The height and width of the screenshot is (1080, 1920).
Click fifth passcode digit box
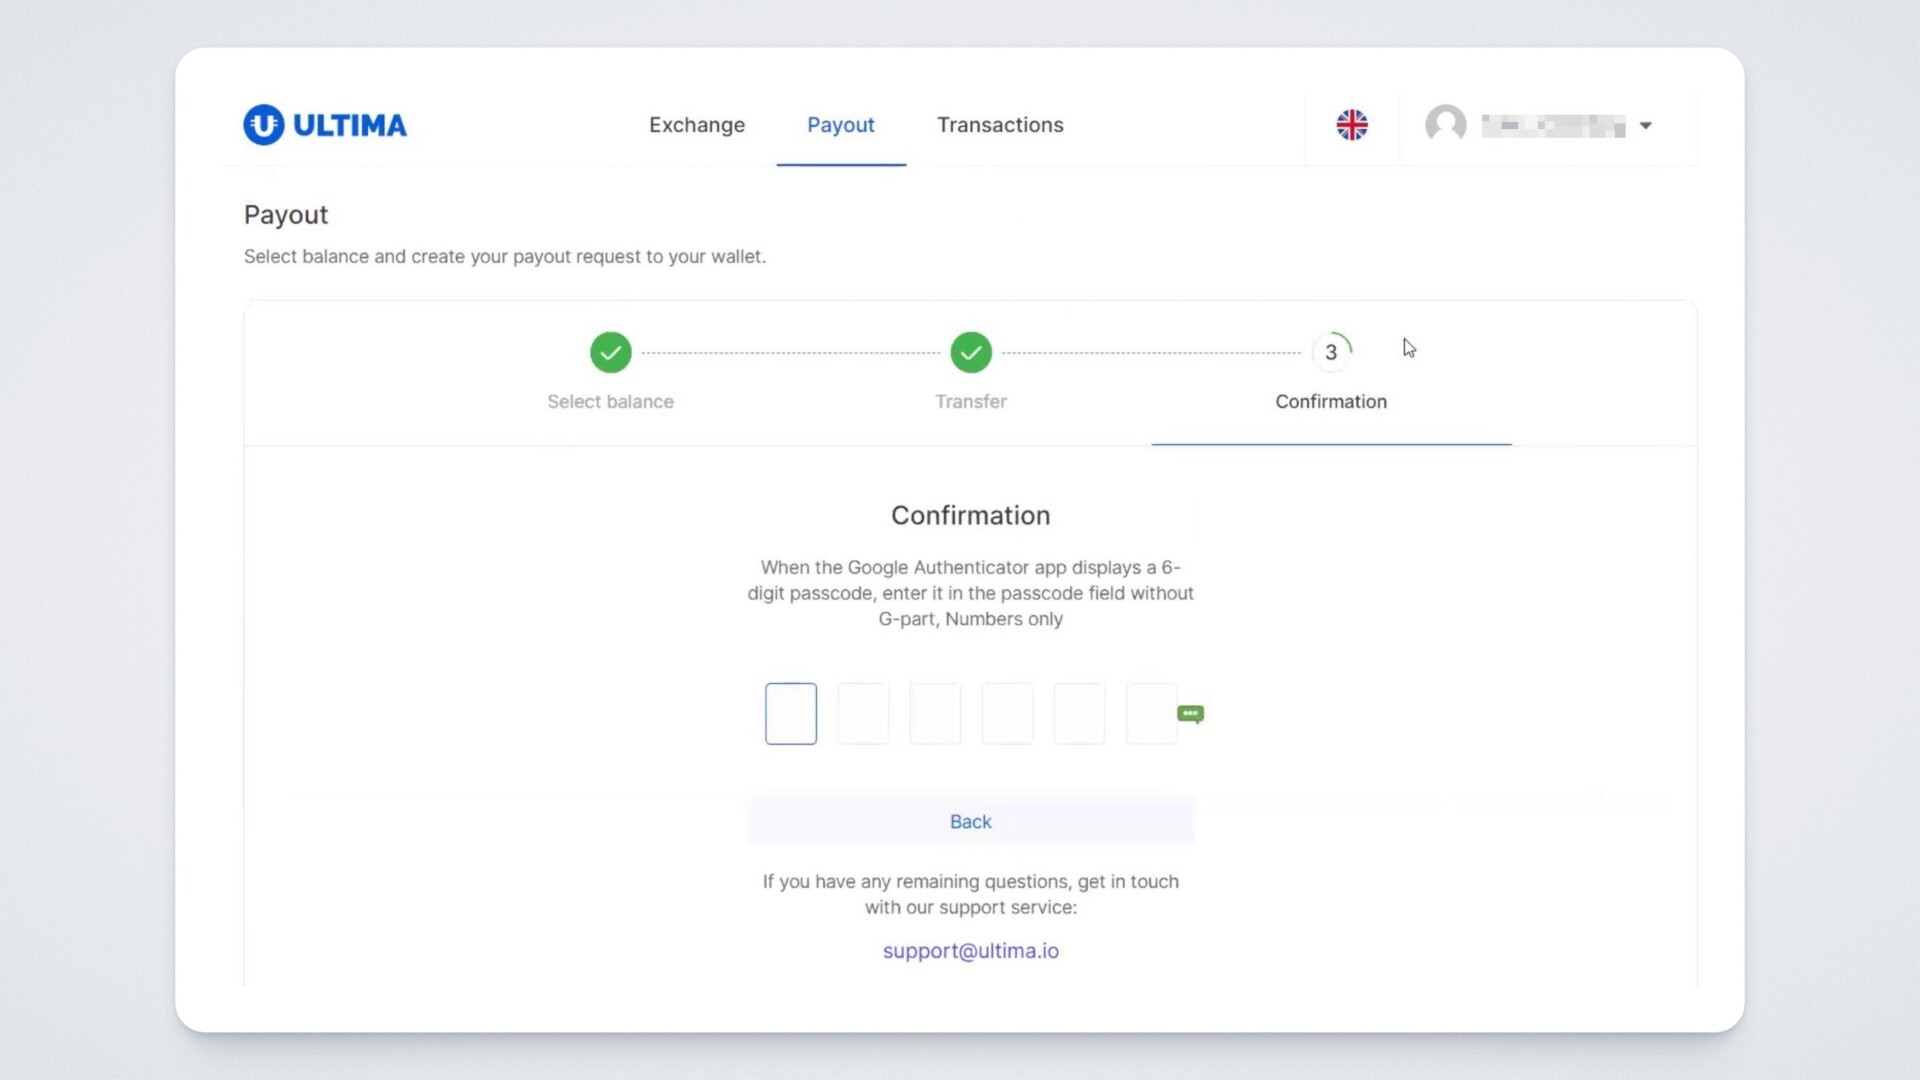(x=1079, y=714)
